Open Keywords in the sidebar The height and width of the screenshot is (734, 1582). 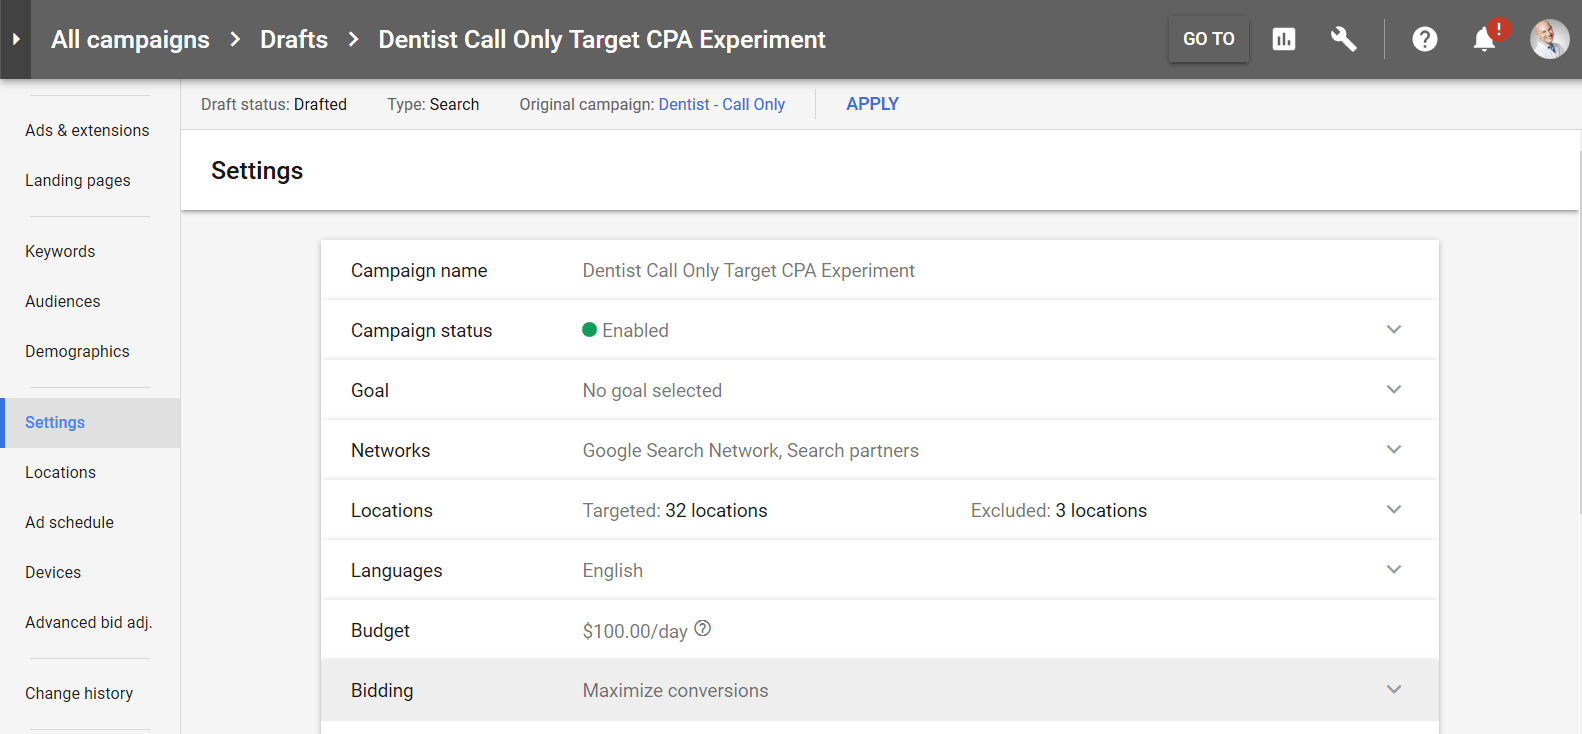60,252
